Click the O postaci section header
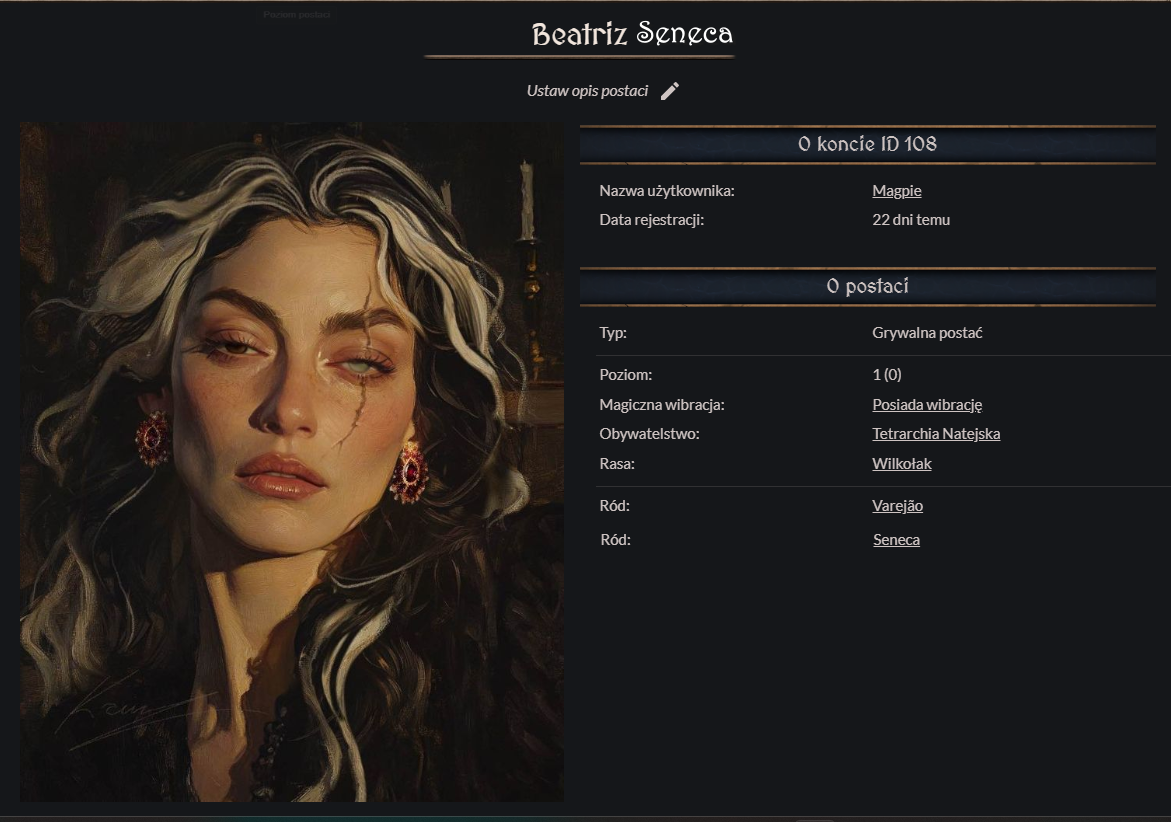1171x822 pixels. (x=867, y=286)
